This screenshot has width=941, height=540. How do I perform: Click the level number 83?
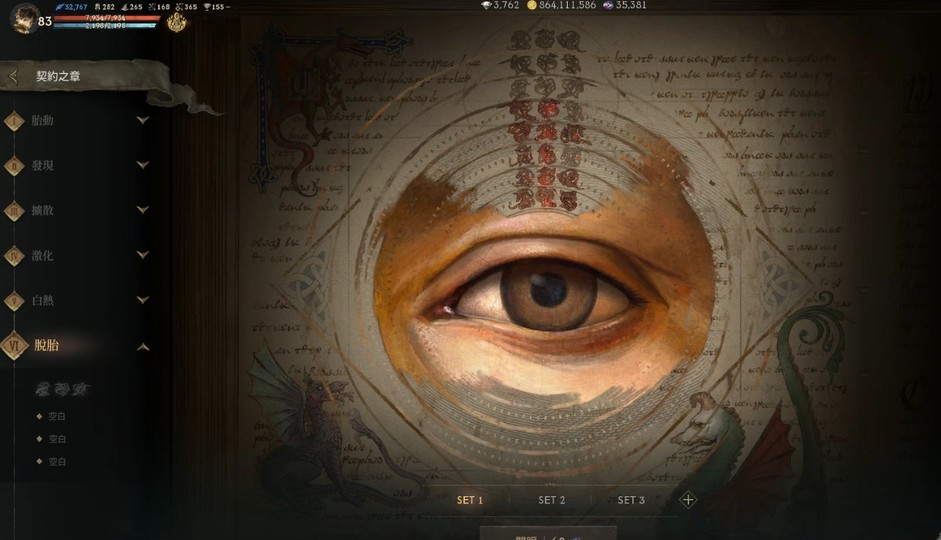coord(45,22)
